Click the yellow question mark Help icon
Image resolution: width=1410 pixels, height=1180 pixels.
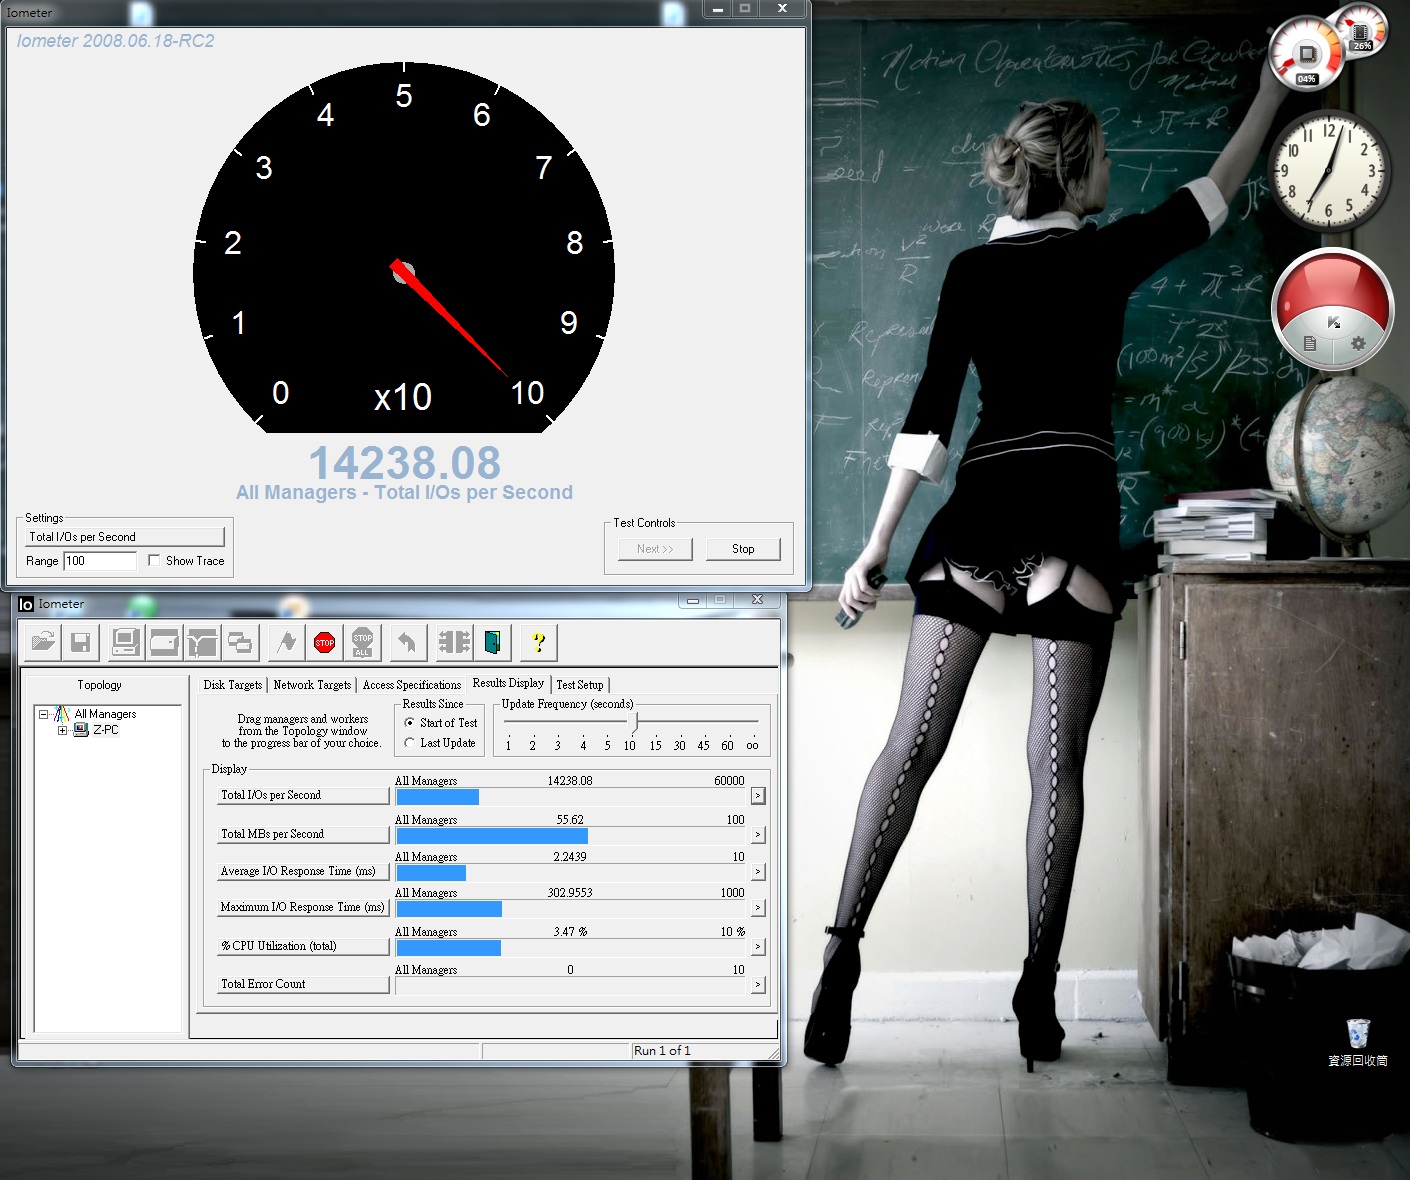[538, 643]
